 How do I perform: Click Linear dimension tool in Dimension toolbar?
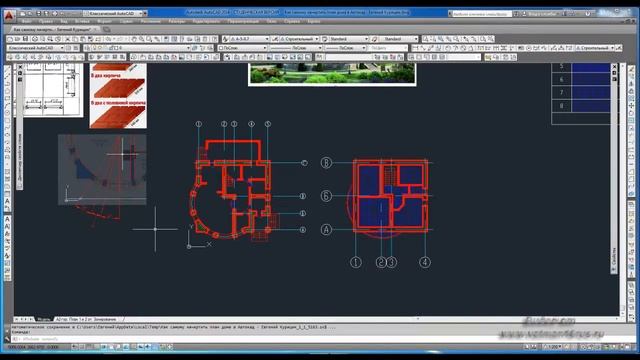414,48
